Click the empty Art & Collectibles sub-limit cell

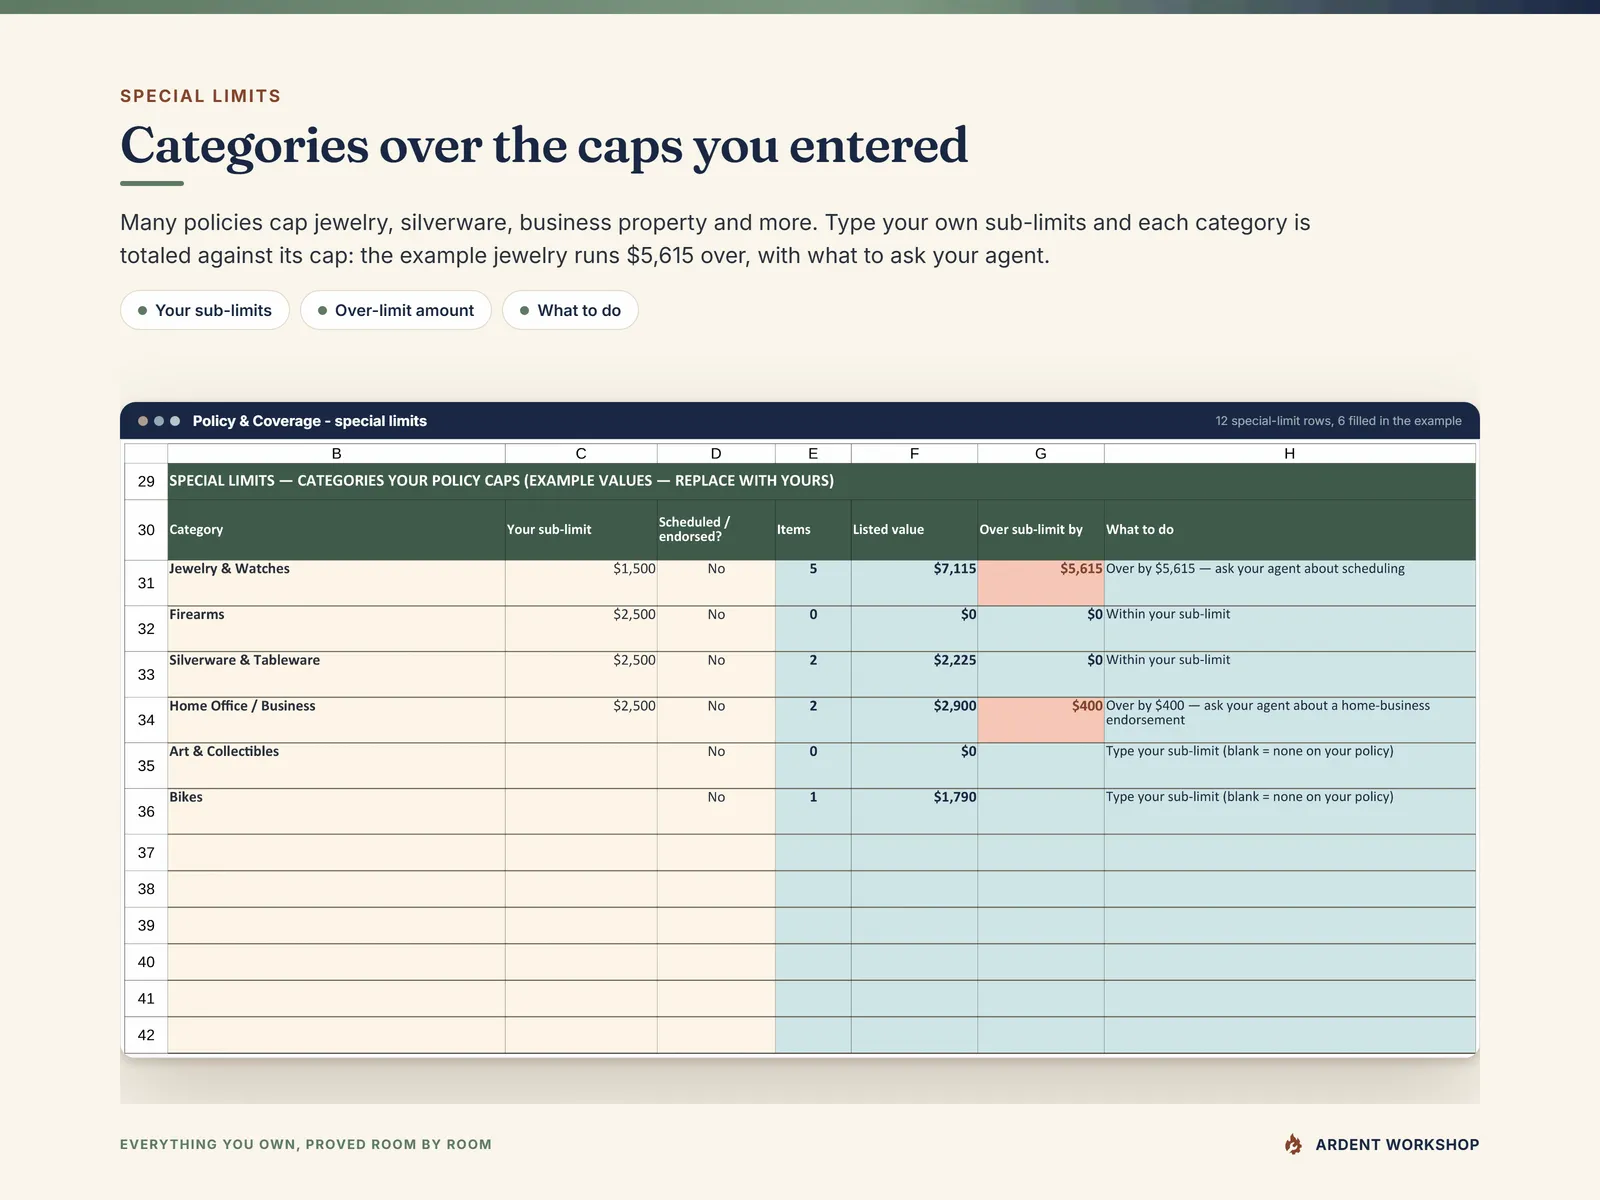coord(581,766)
